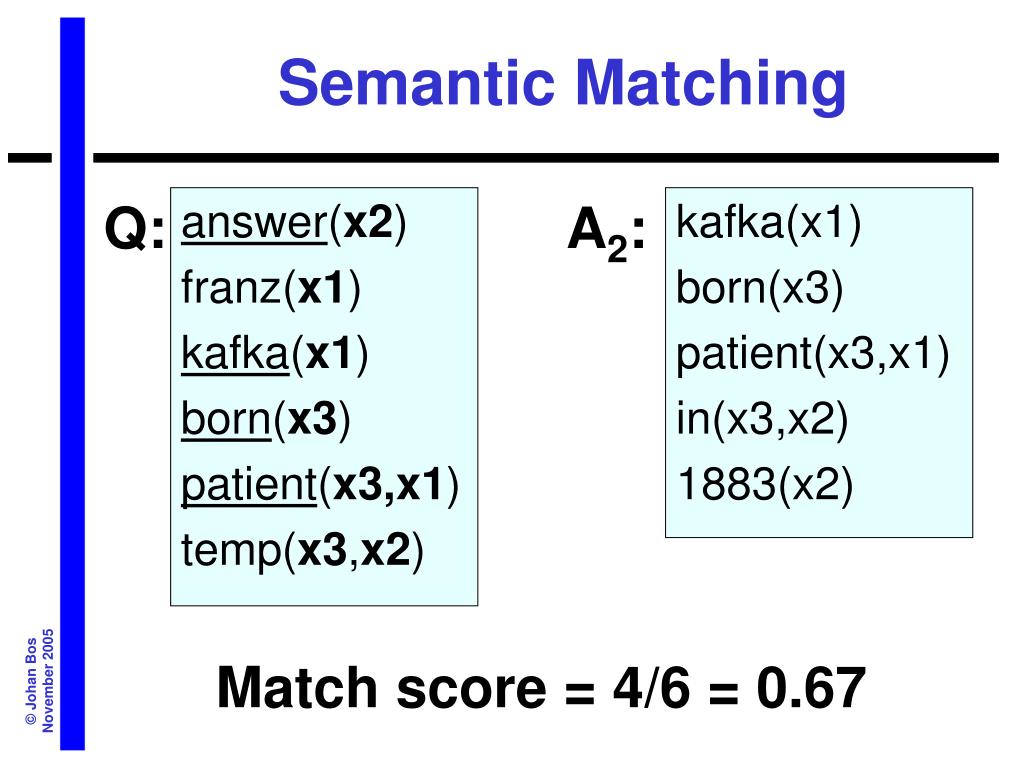The image size is (1024, 768).
Task: Select patient(x3,x1) in the A2 box
Action: (x=812, y=355)
